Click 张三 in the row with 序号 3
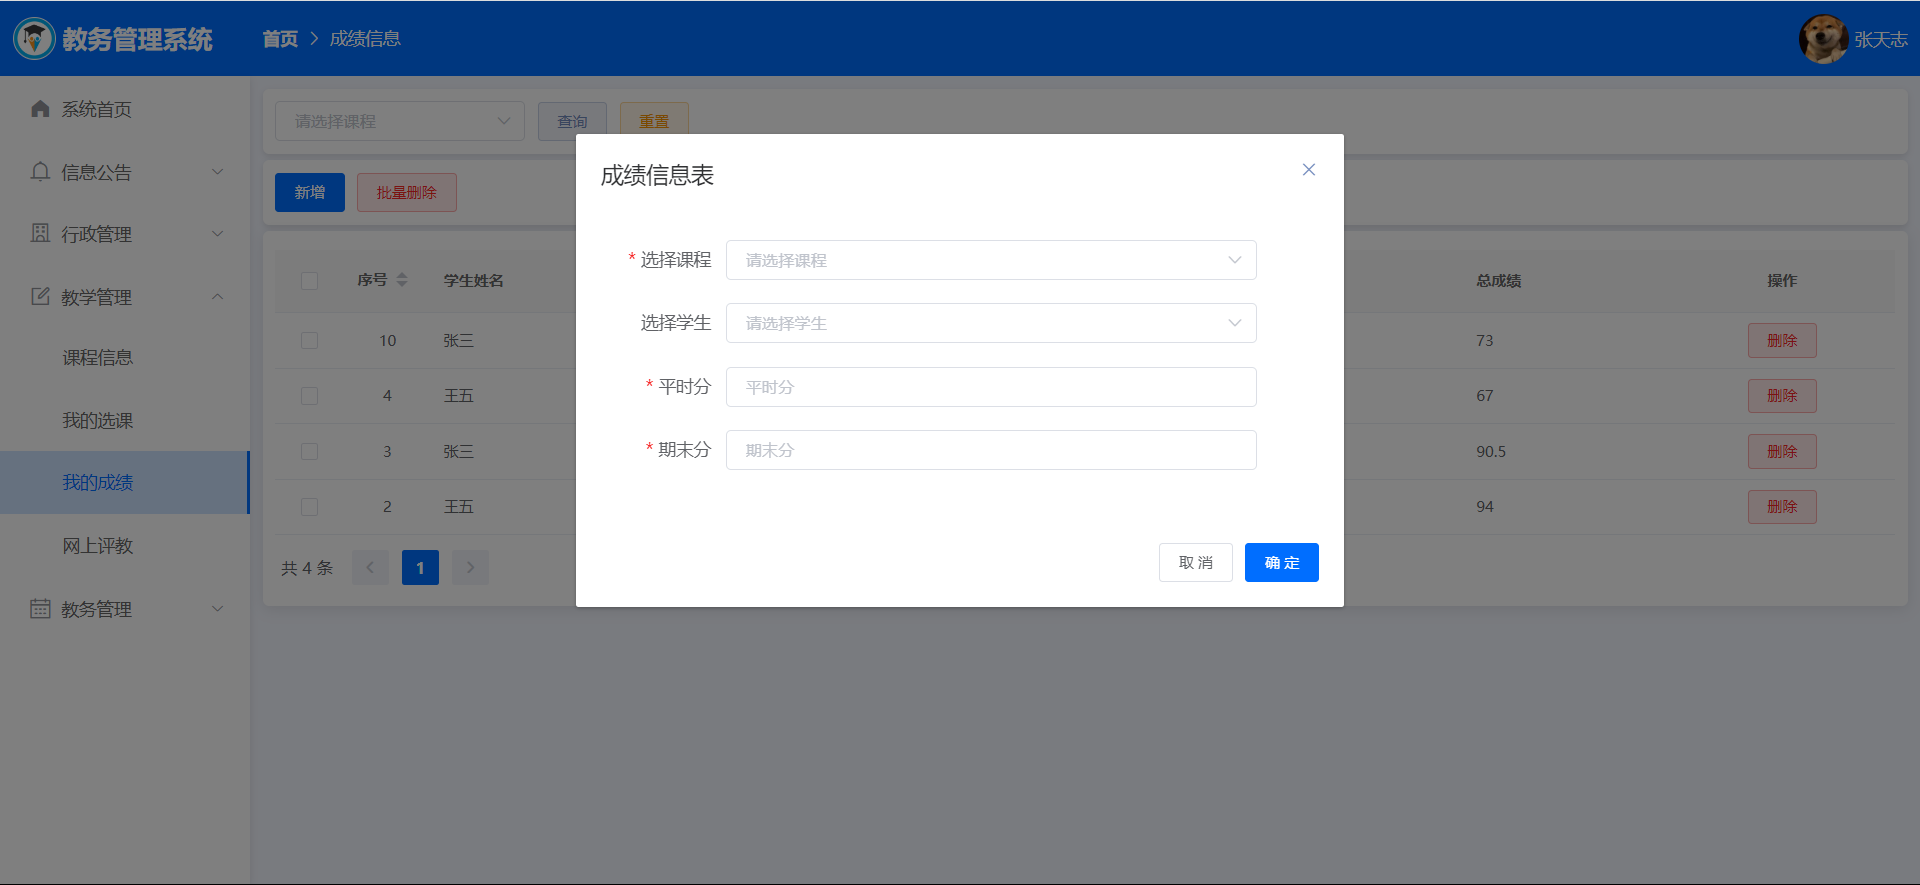 [x=459, y=452]
